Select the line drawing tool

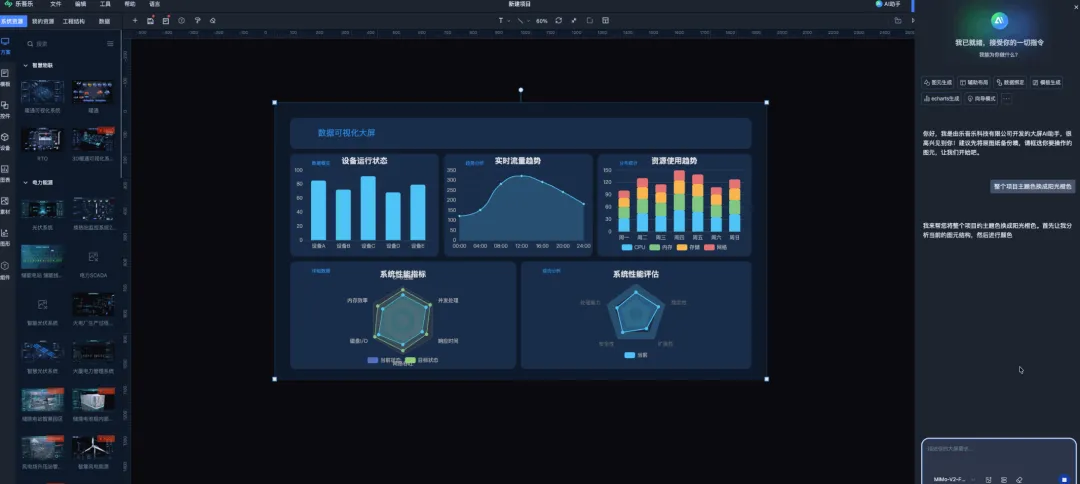click(520, 21)
